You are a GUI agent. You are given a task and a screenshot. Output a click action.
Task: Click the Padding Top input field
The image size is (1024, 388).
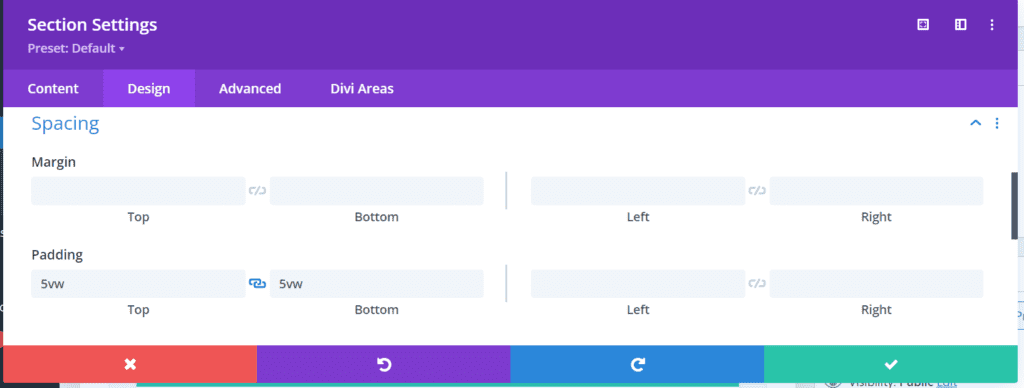pos(138,283)
